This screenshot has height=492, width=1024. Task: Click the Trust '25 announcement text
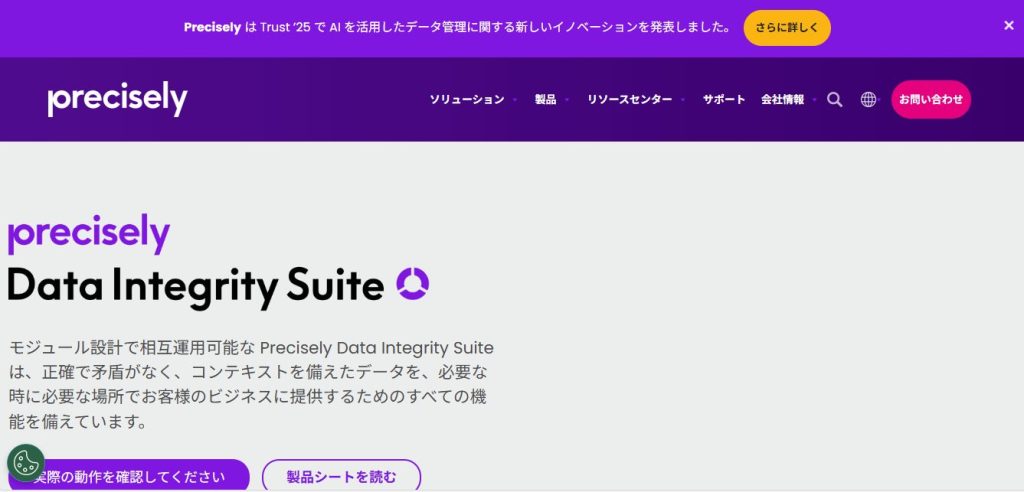click(x=457, y=27)
